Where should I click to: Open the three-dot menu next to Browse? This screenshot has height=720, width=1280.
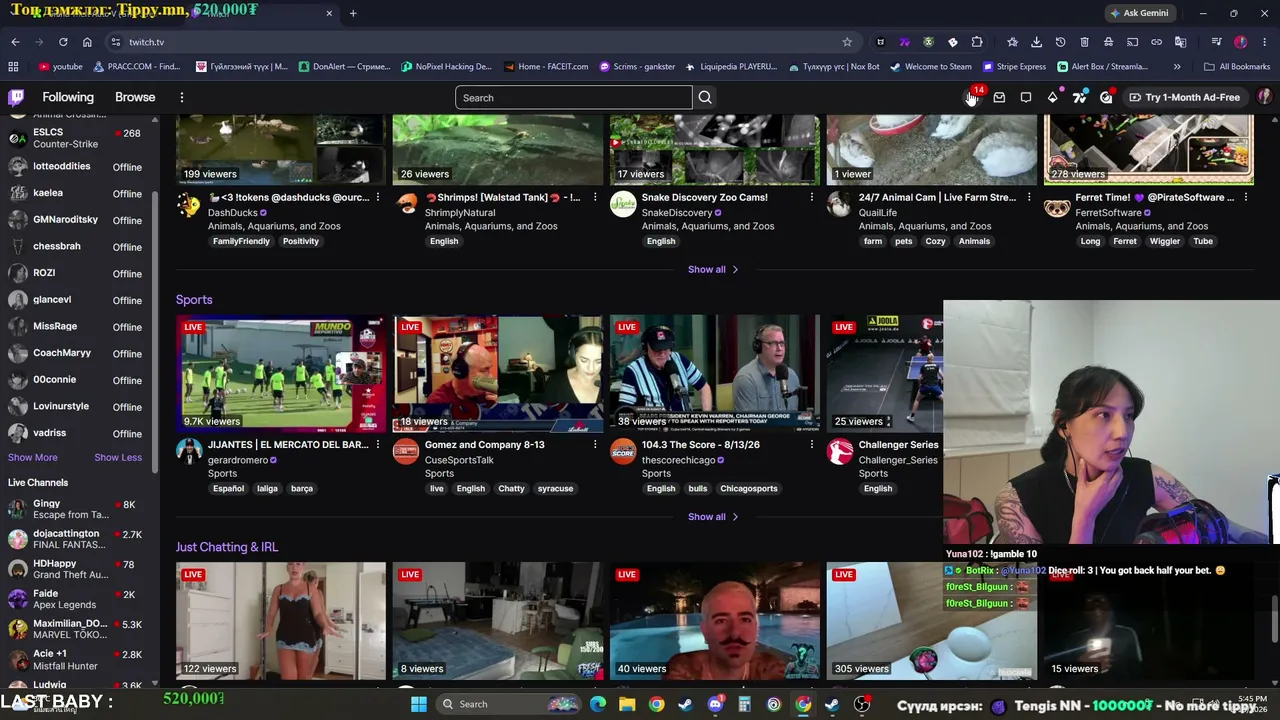[x=182, y=97]
